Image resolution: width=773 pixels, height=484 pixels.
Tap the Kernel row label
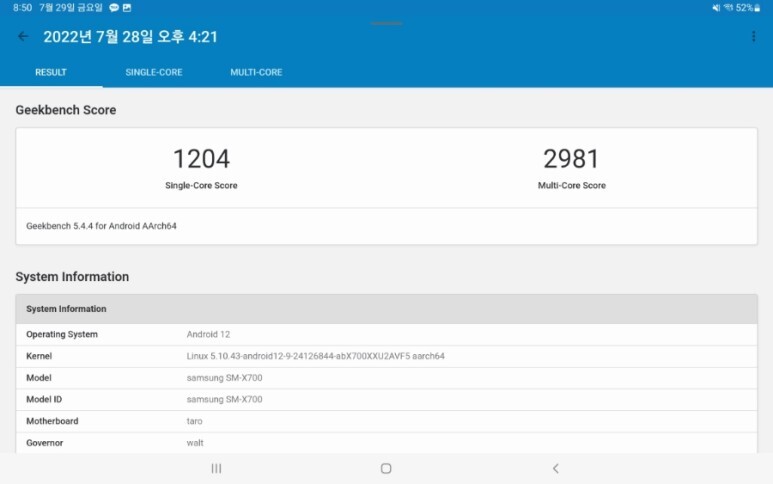click(39, 356)
